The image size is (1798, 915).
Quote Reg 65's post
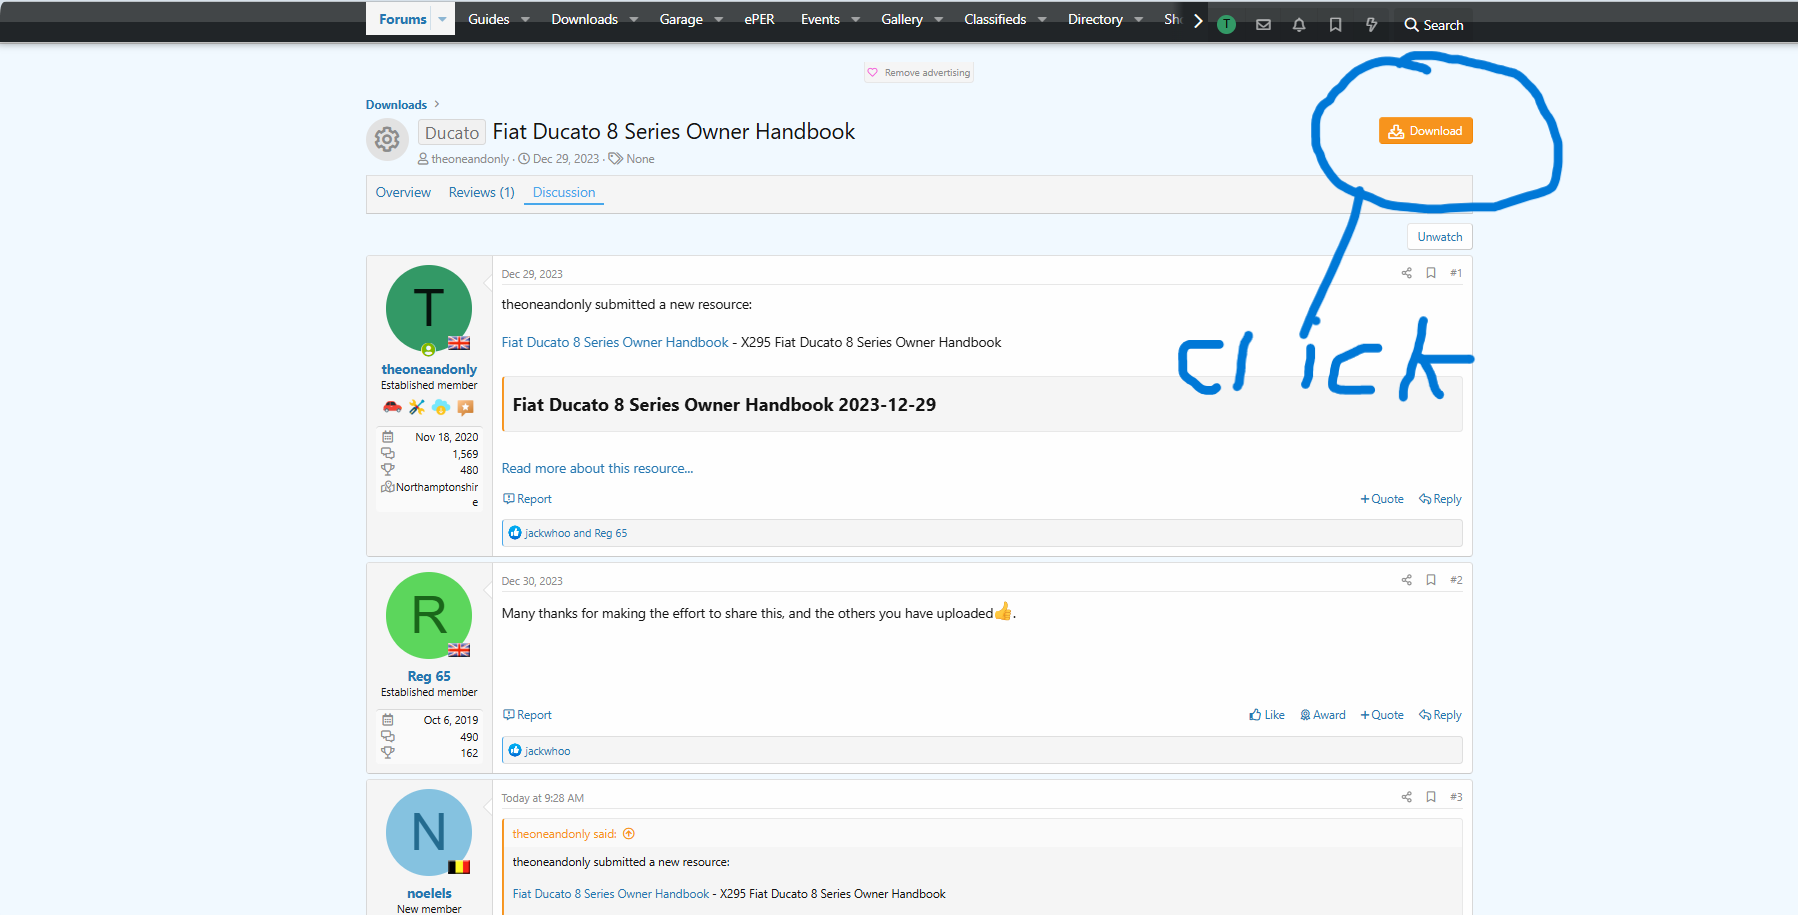coord(1382,715)
